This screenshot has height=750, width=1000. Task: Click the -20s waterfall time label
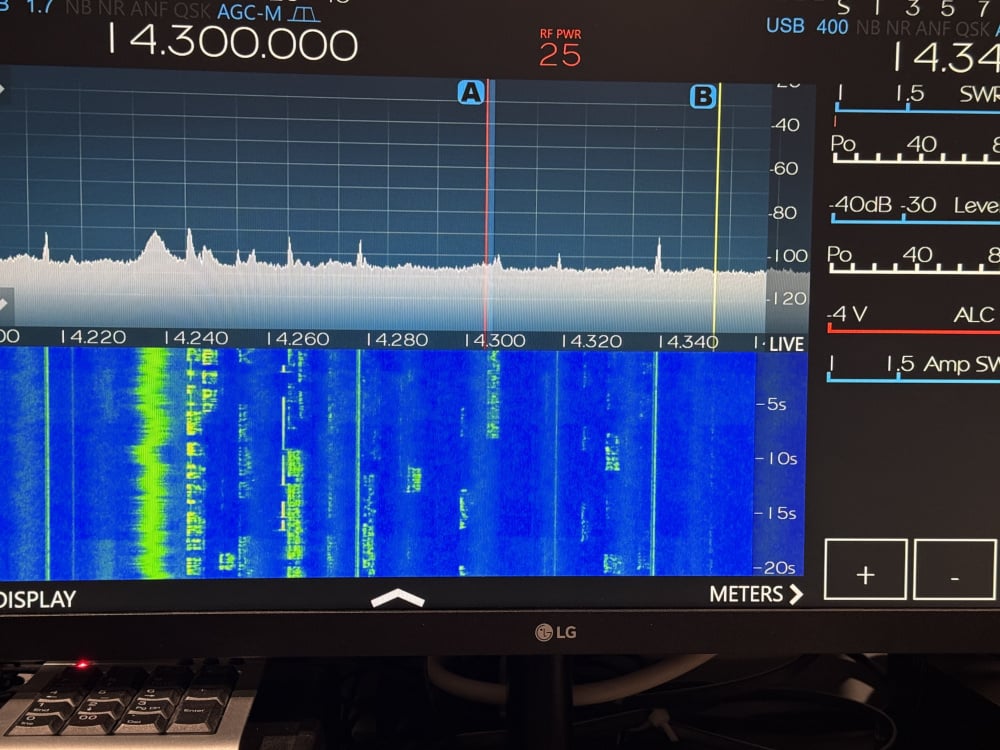point(774,568)
